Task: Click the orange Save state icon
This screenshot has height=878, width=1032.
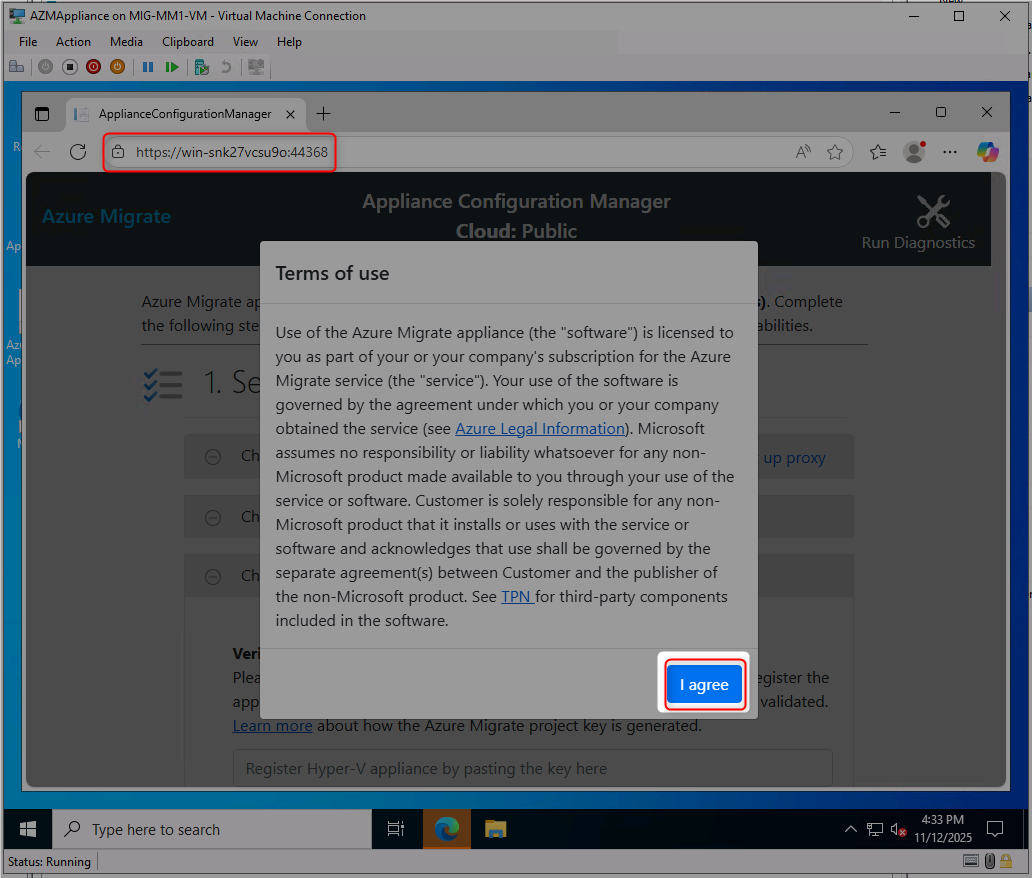Action: click(118, 67)
